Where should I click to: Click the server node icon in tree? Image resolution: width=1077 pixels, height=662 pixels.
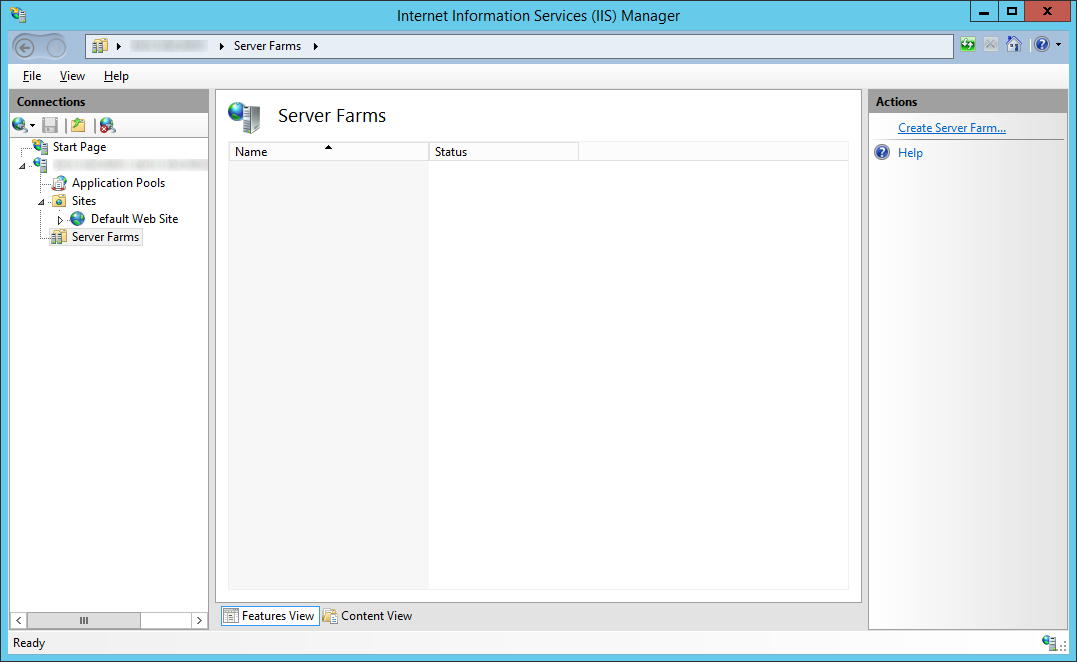click(41, 165)
